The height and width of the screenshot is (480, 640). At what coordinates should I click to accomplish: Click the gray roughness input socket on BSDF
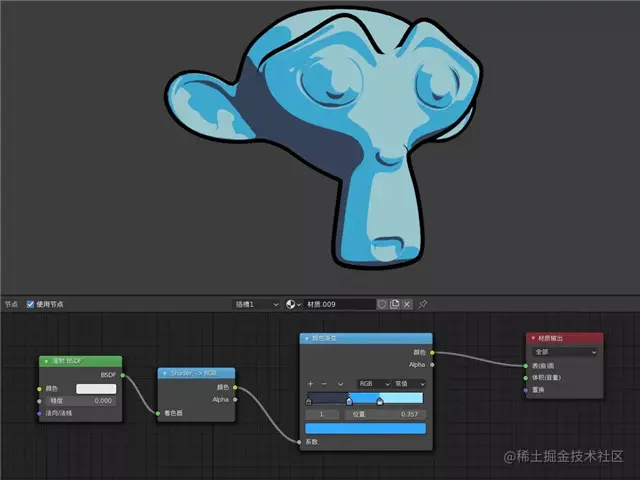coord(39,401)
